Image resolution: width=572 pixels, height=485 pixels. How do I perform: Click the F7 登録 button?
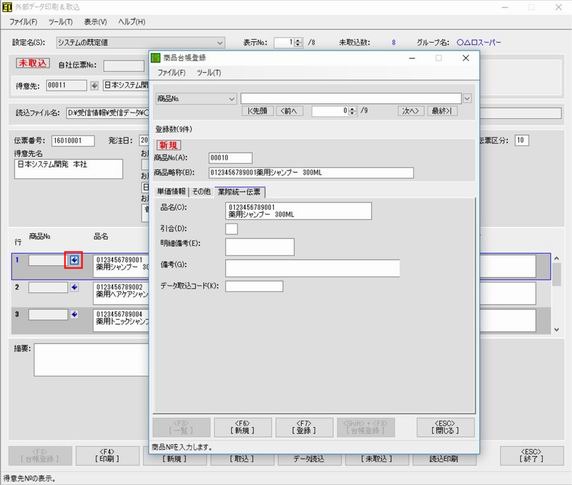coord(304,427)
